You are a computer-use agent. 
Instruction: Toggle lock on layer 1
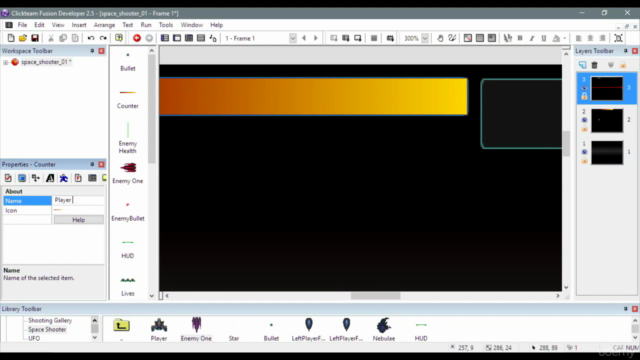point(584,161)
